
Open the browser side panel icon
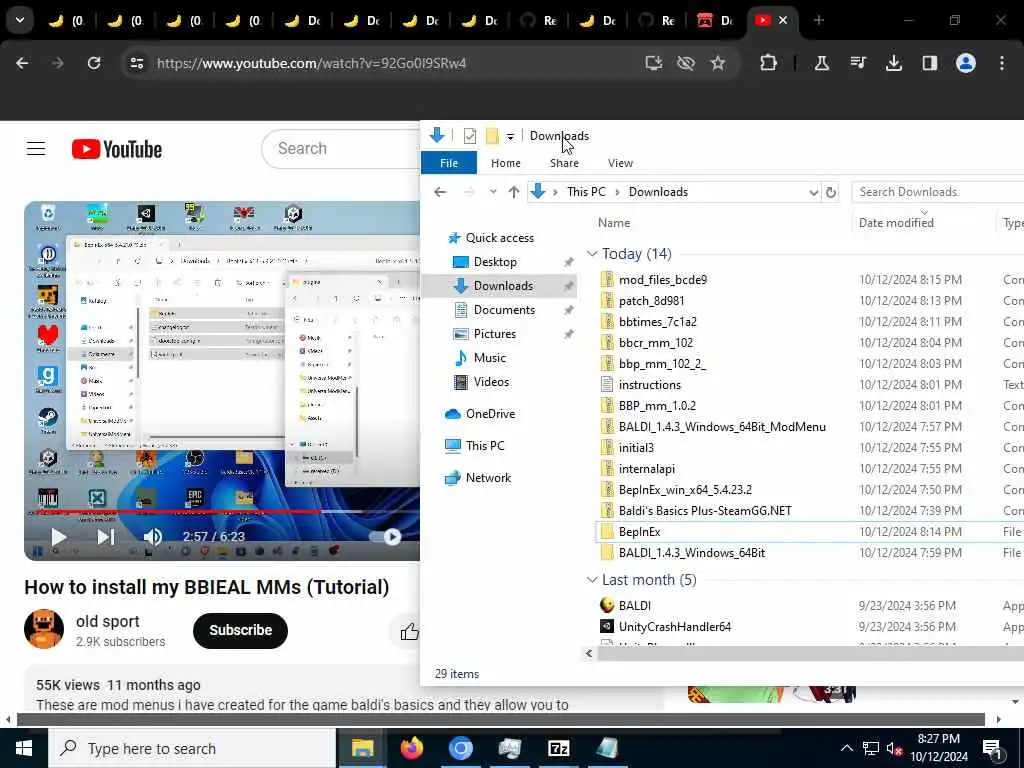(929, 63)
